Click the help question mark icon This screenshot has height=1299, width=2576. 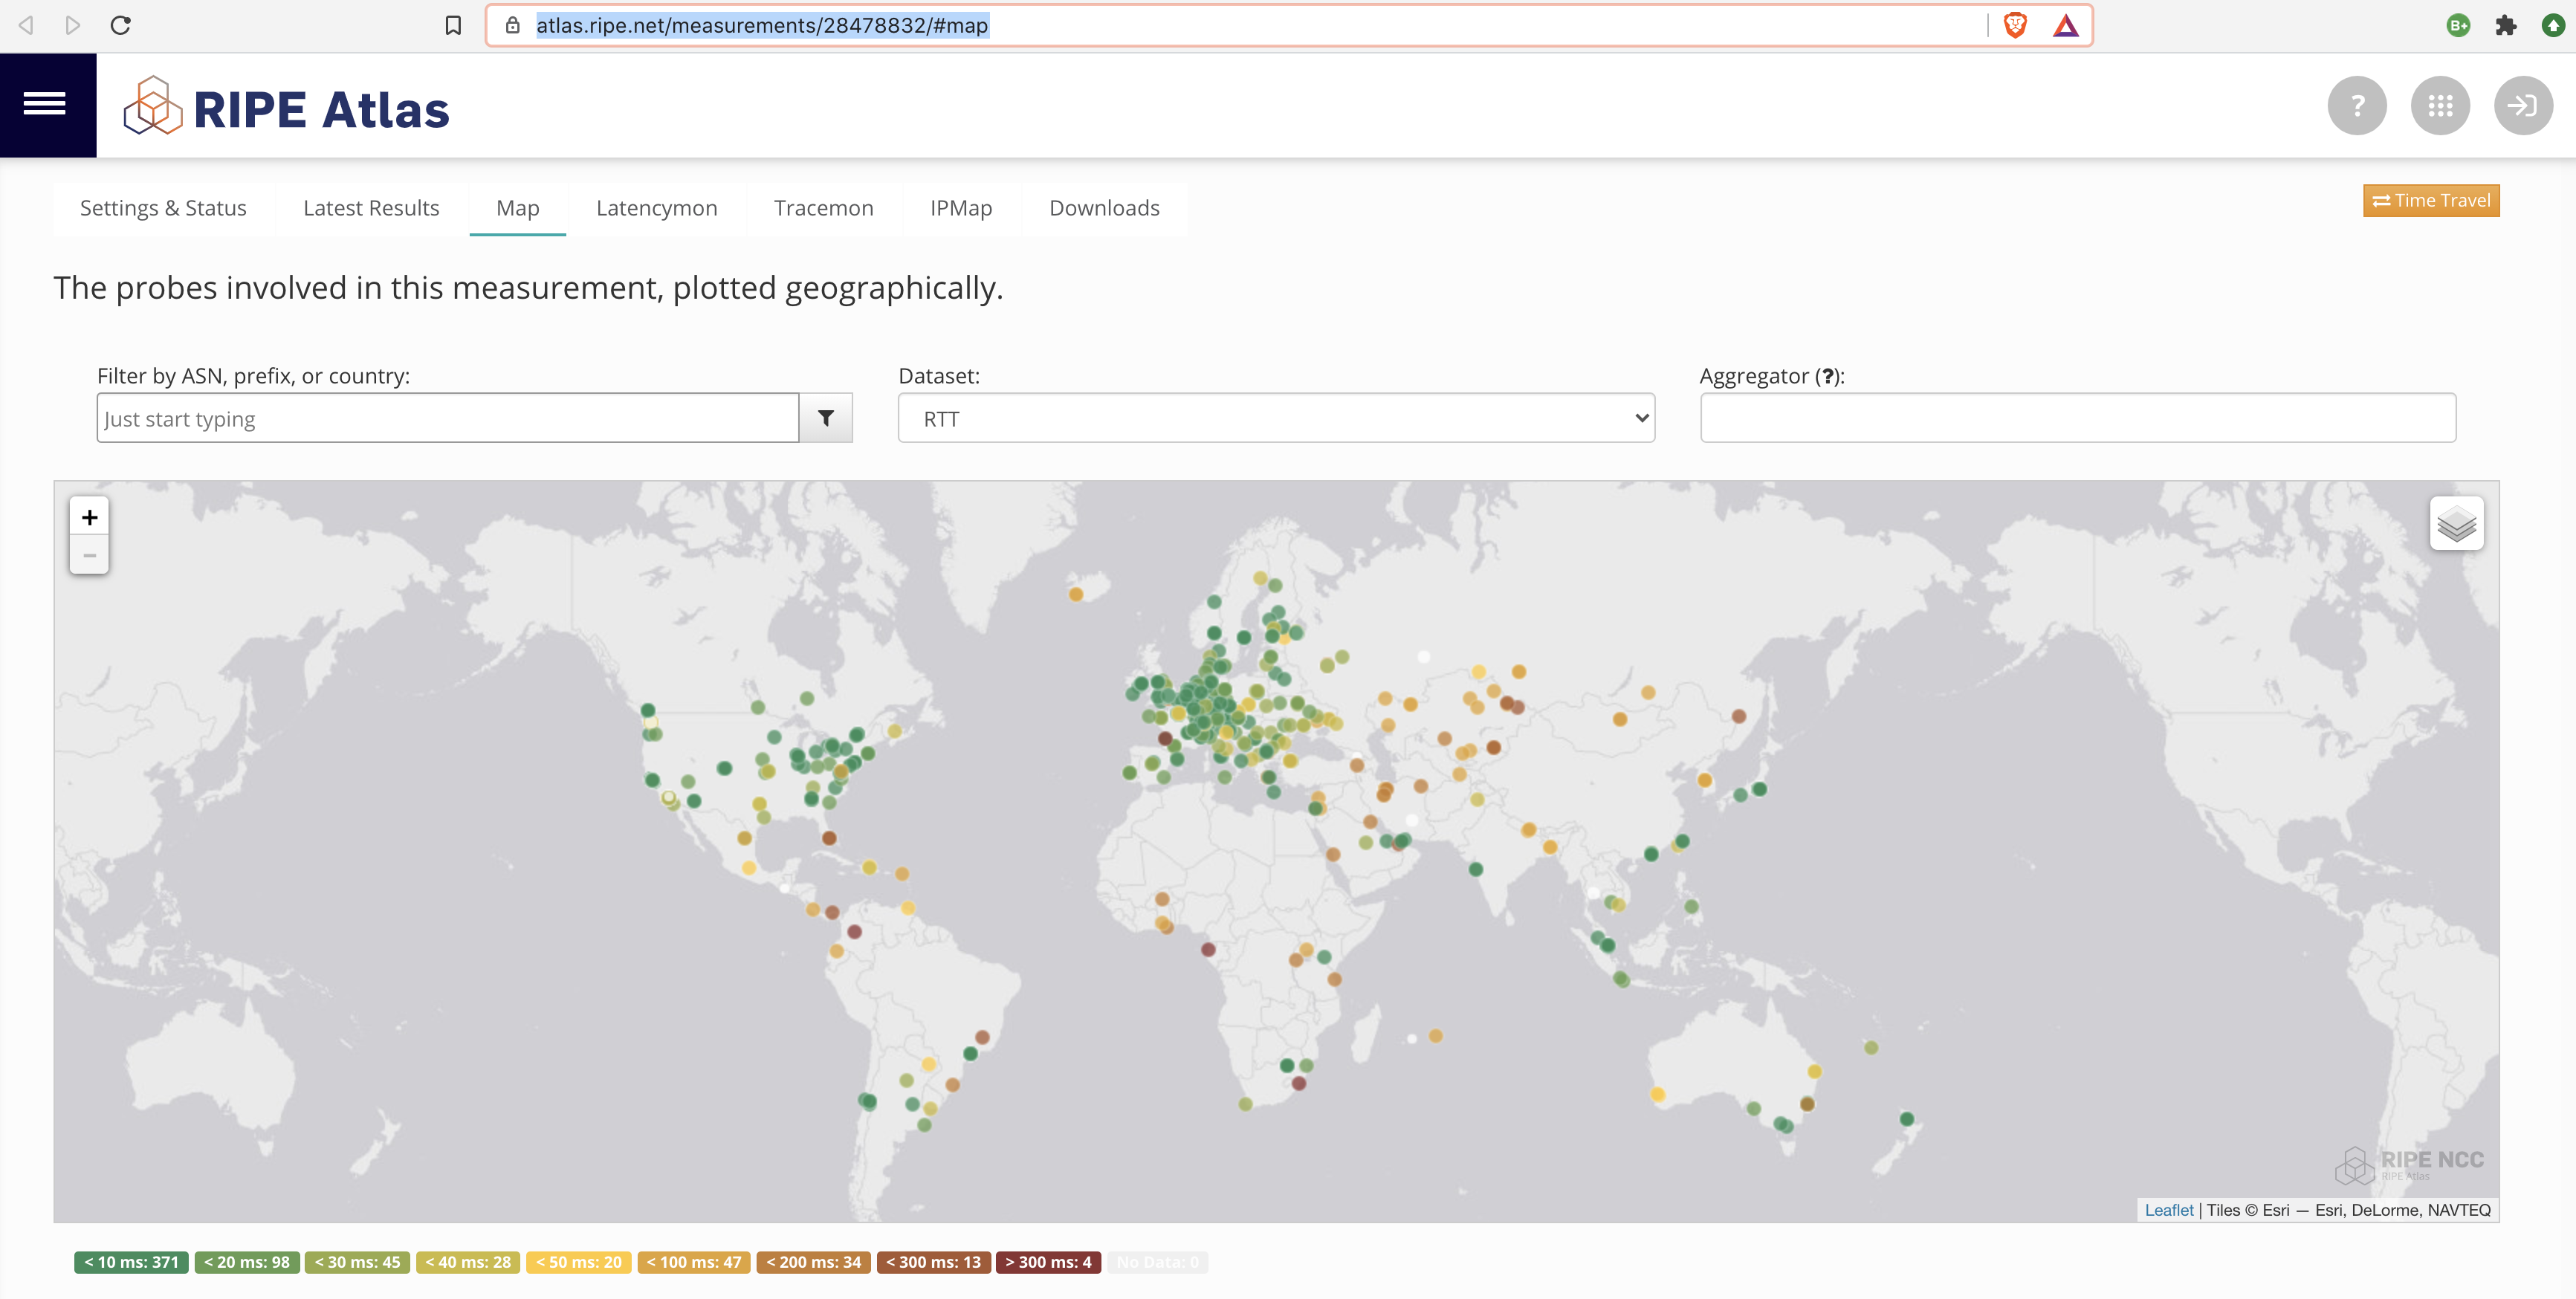(2357, 105)
